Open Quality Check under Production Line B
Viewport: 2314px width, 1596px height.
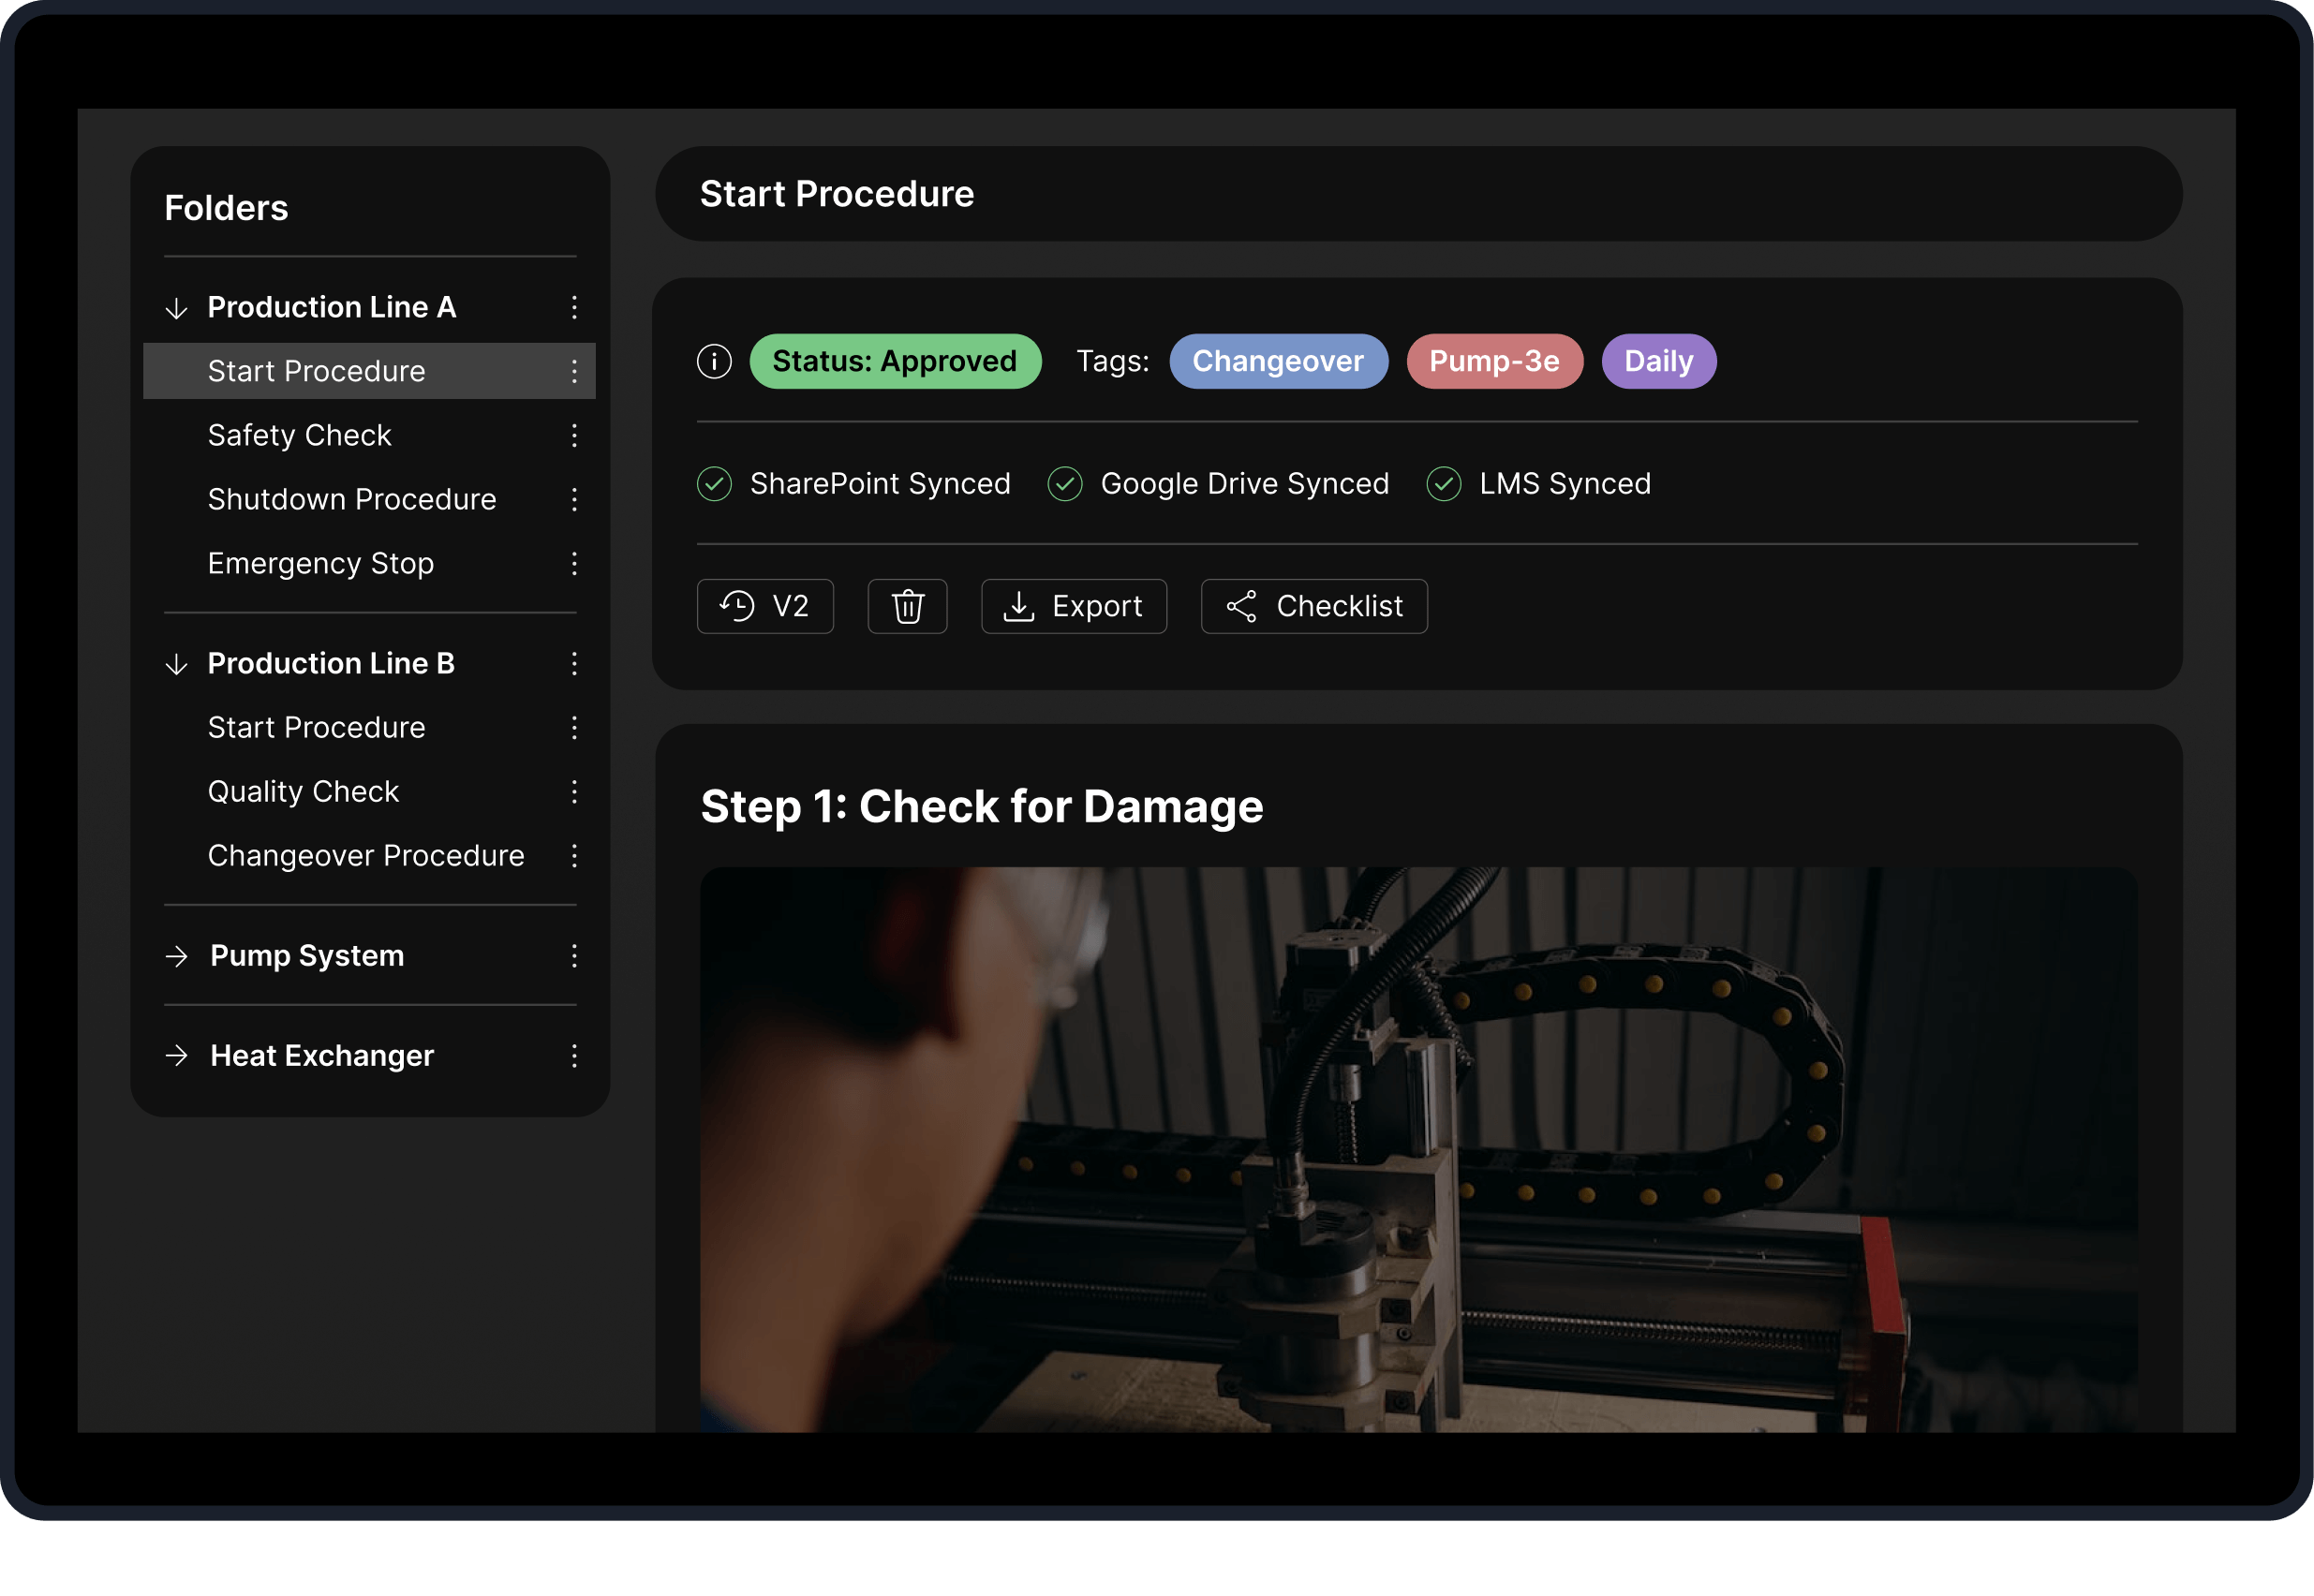pos(303,791)
